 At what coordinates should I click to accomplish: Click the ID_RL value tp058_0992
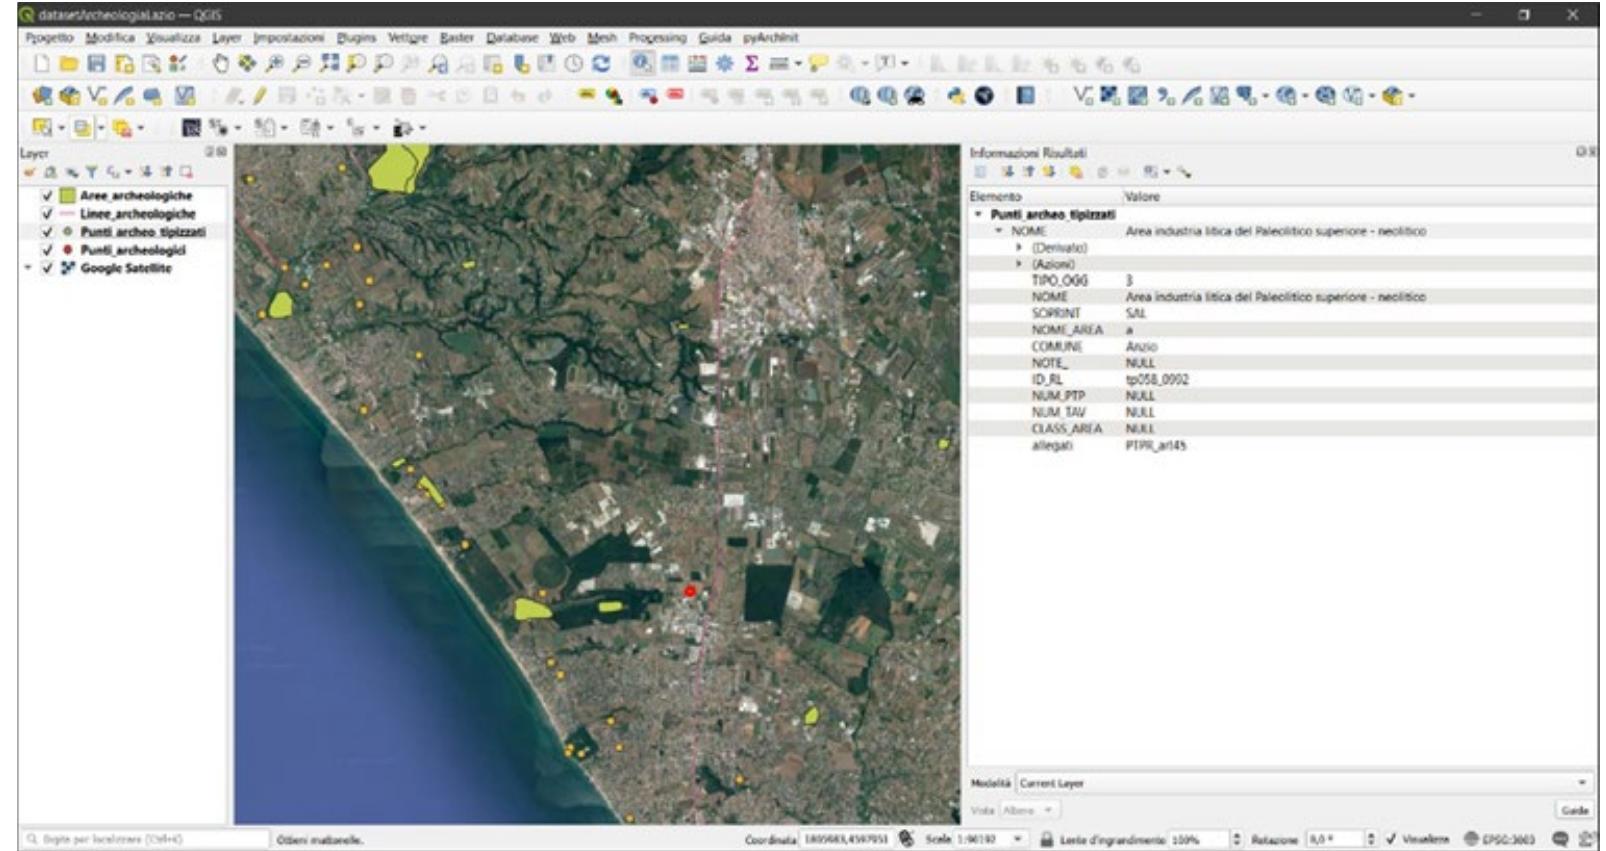pos(1157,379)
